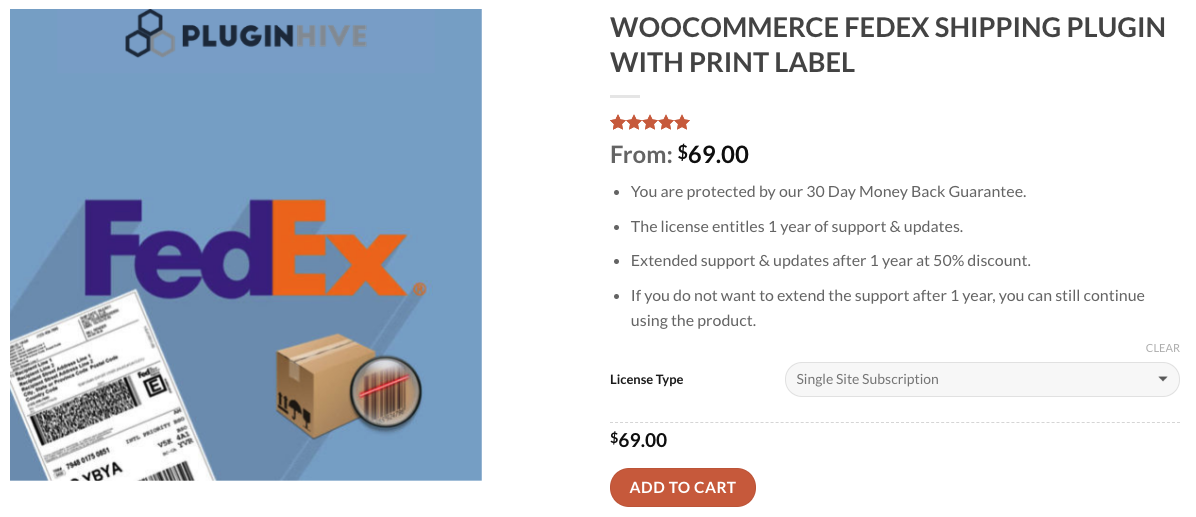The width and height of the screenshot is (1196, 517).
Task: Click the "From: $69.00" price
Action: coord(679,154)
